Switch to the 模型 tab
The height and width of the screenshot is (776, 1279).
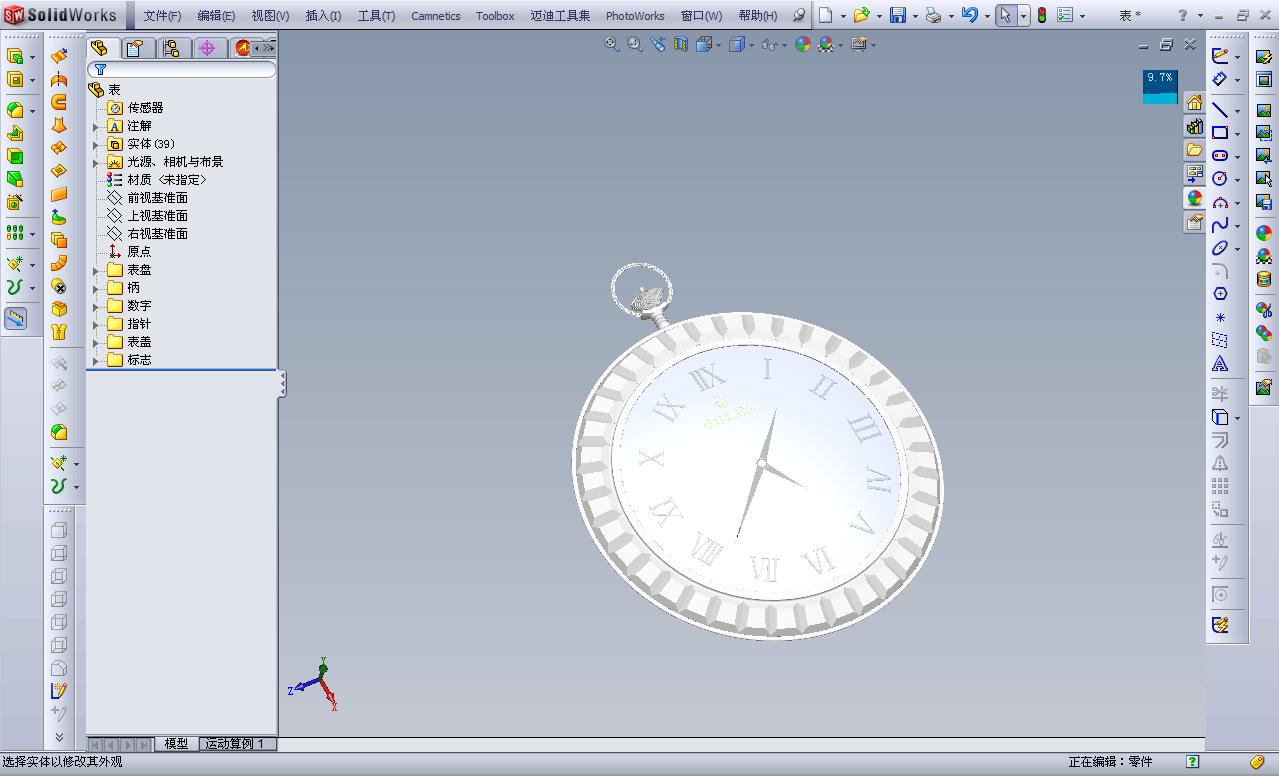coord(176,744)
